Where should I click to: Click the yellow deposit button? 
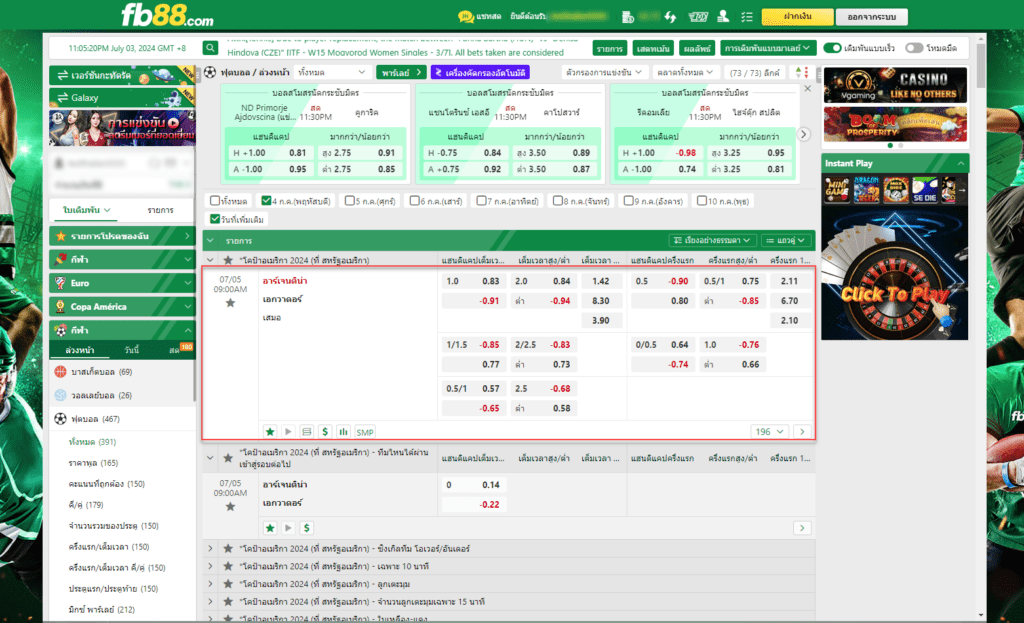pos(797,16)
